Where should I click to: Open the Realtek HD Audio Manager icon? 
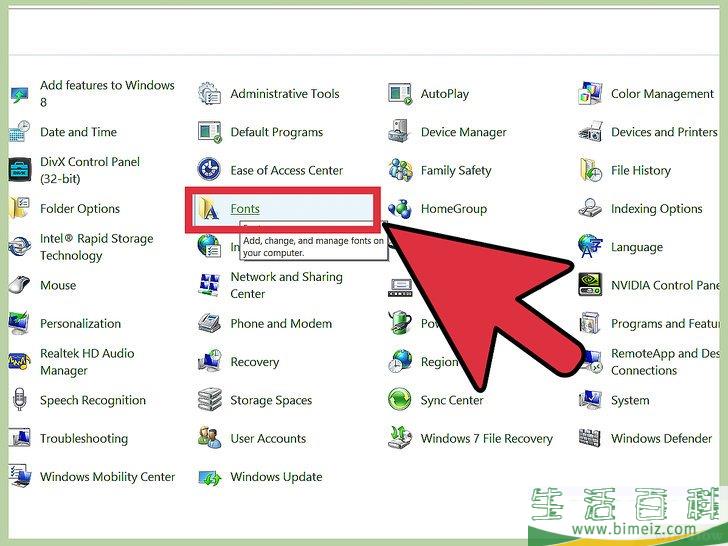click(x=20, y=362)
